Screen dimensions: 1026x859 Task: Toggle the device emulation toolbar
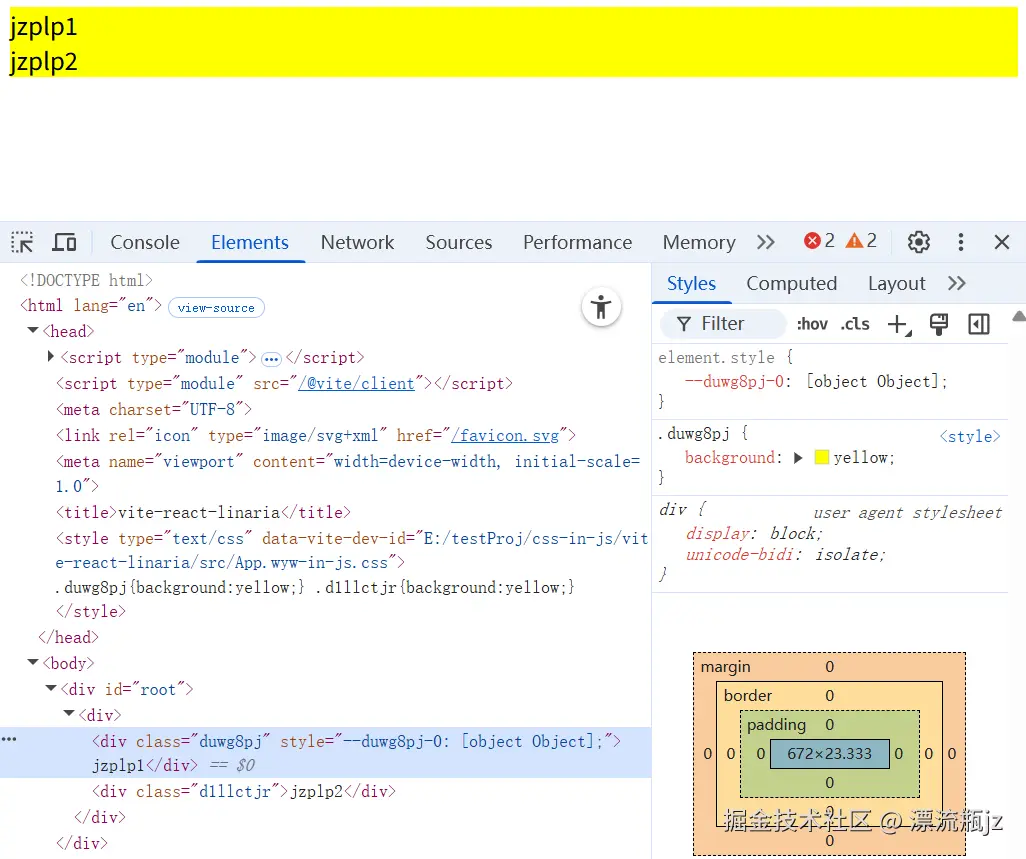(x=64, y=241)
